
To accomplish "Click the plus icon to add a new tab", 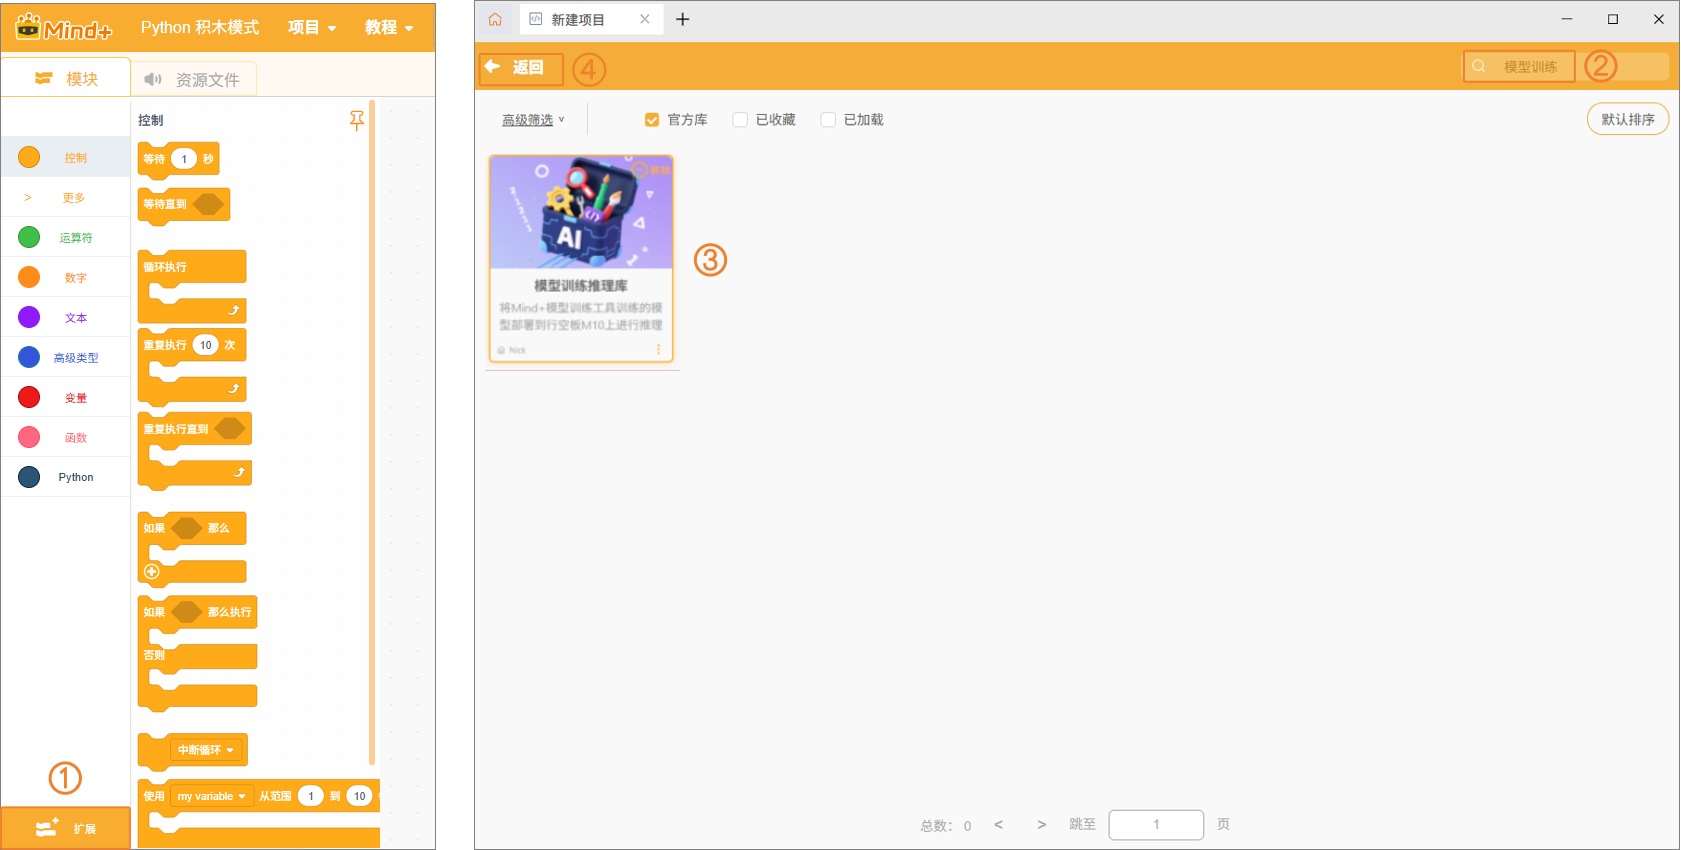I will (x=683, y=19).
